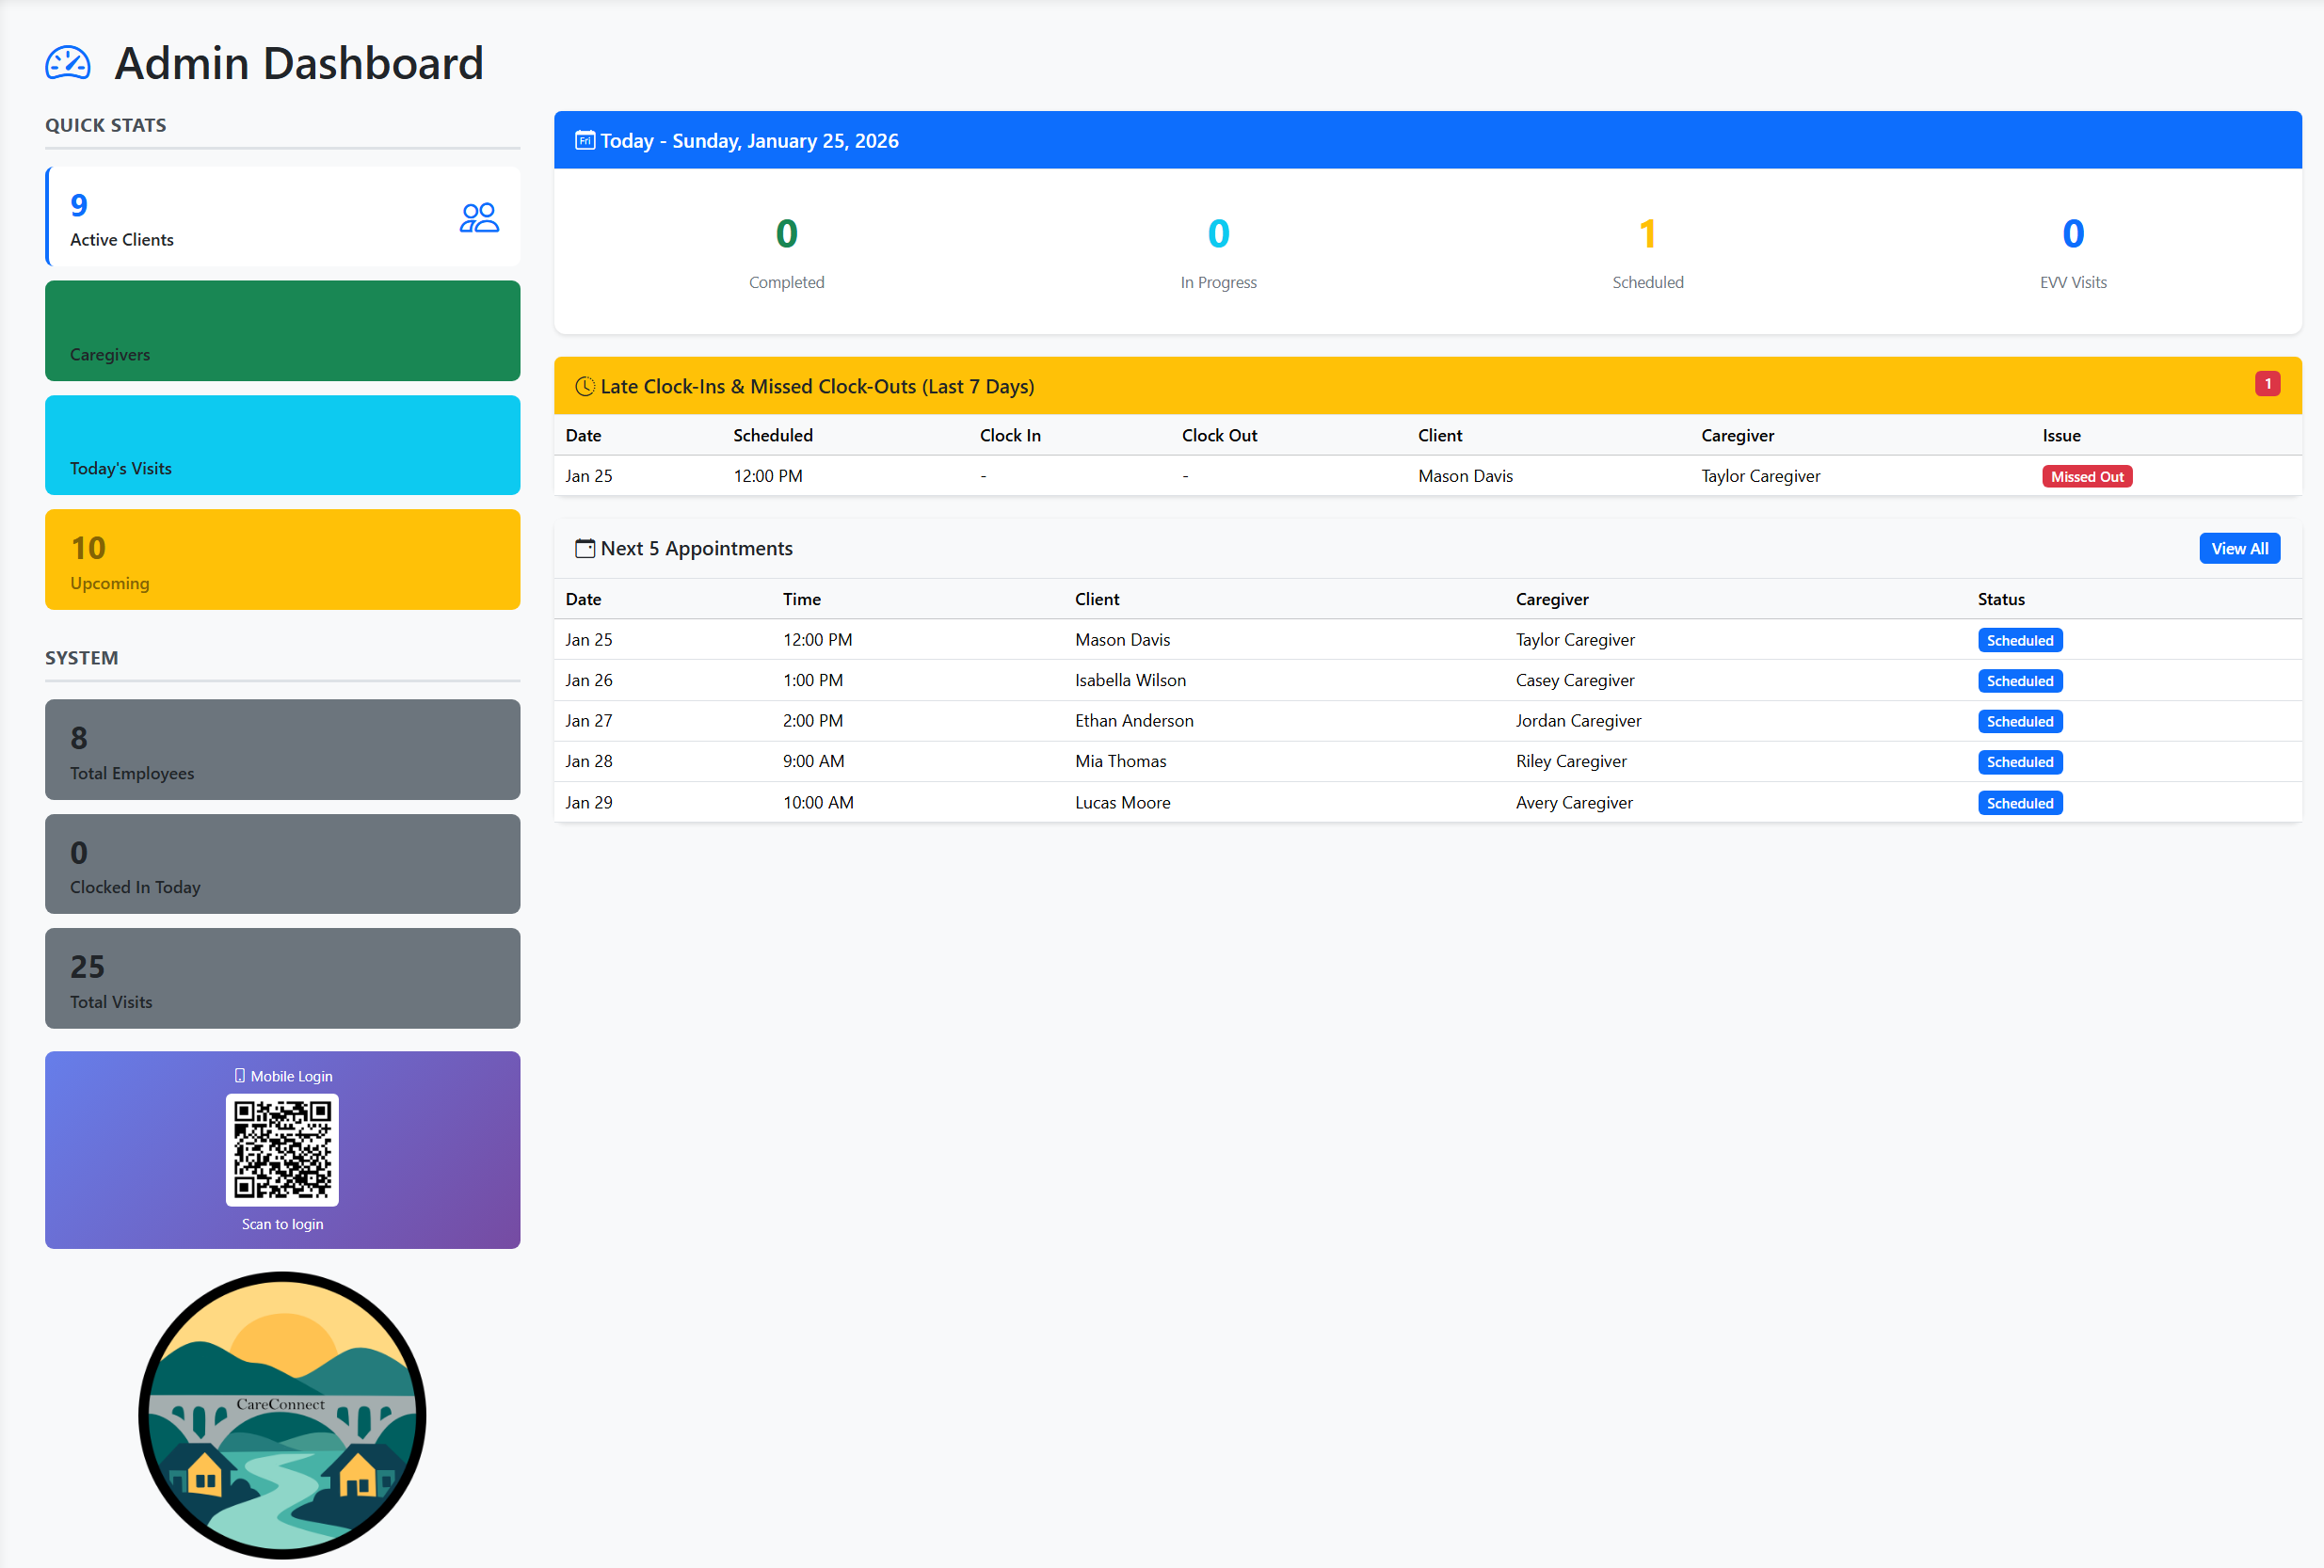This screenshot has width=2324, height=1568.
Task: Open Today's Visits panel from the sidebar
Action: (x=282, y=445)
